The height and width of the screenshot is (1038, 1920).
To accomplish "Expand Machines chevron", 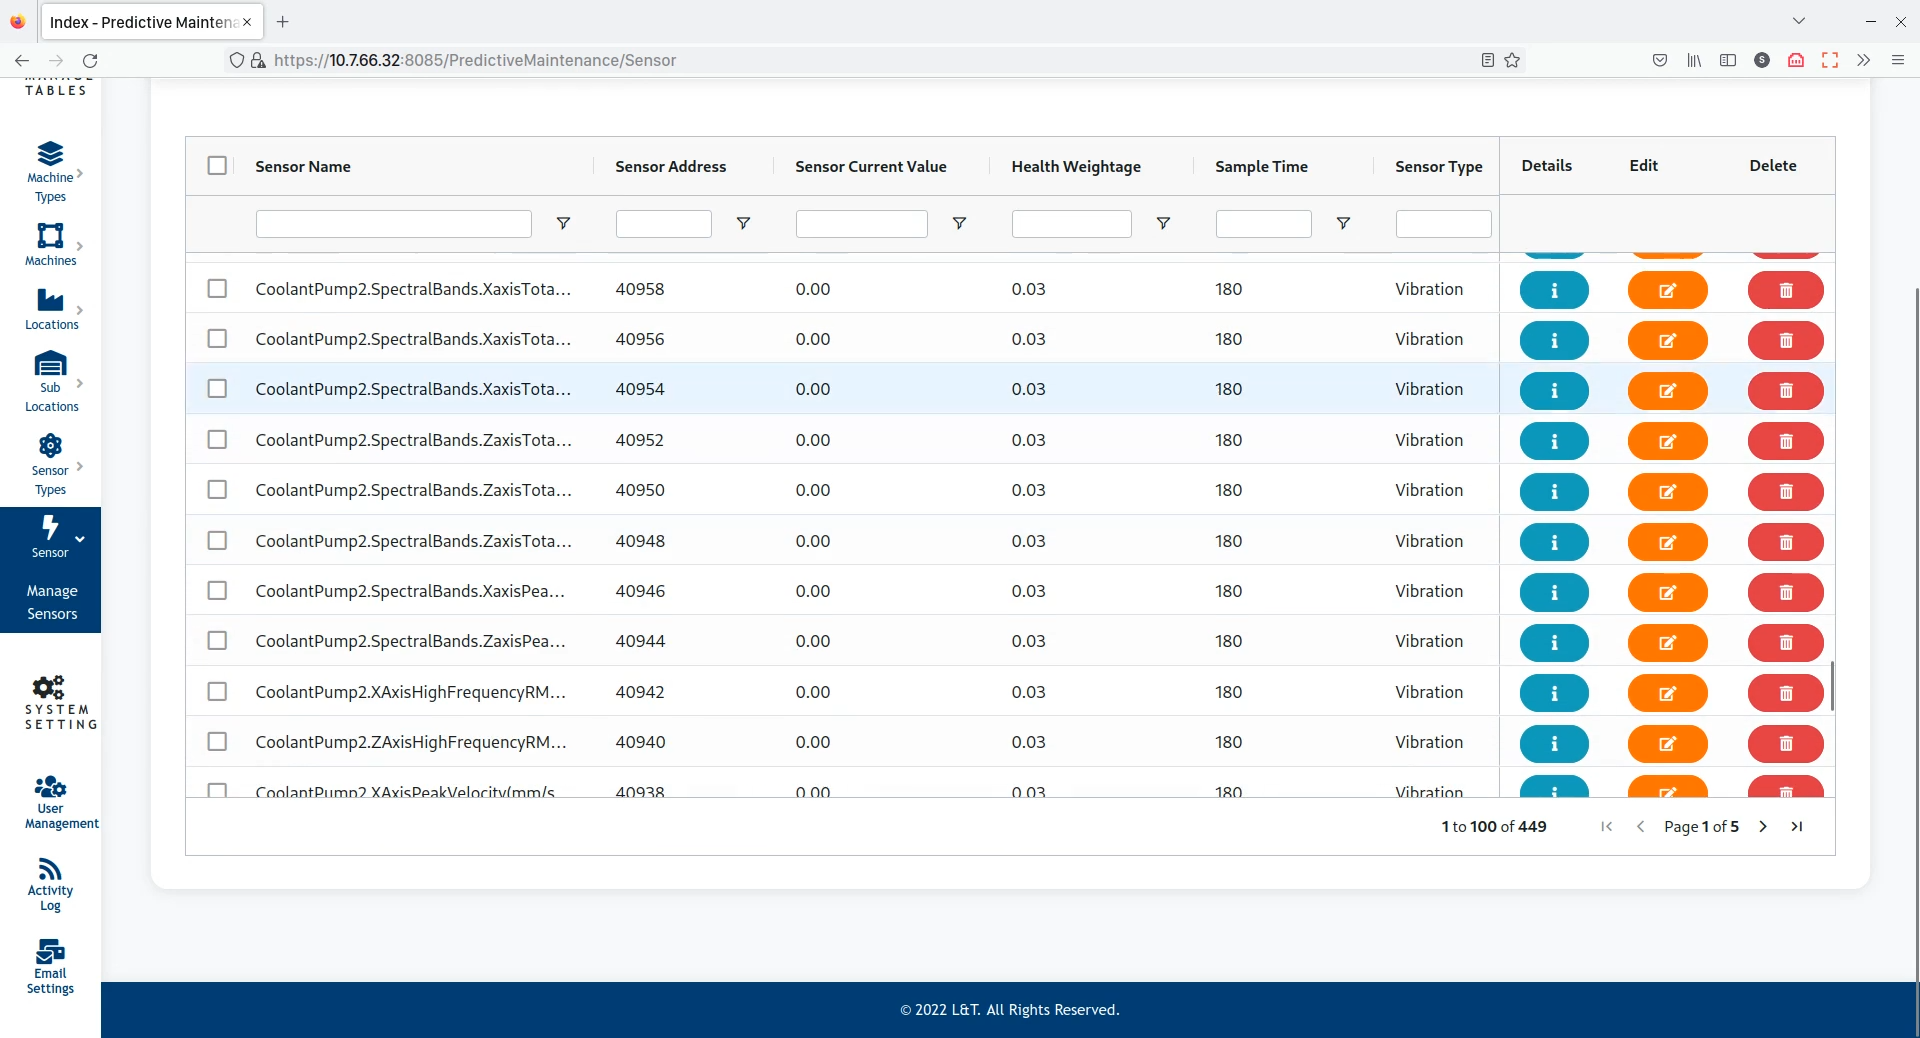I will [80, 246].
